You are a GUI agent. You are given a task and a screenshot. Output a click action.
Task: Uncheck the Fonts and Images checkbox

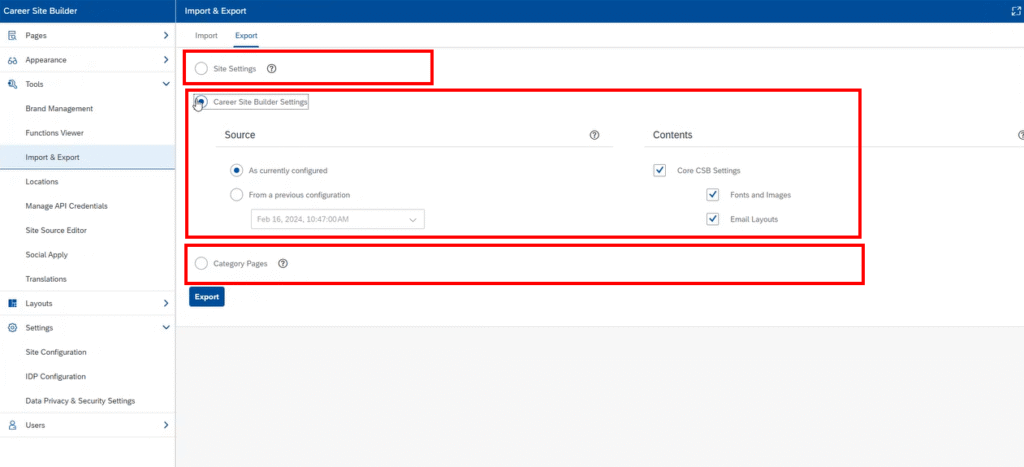tap(713, 195)
